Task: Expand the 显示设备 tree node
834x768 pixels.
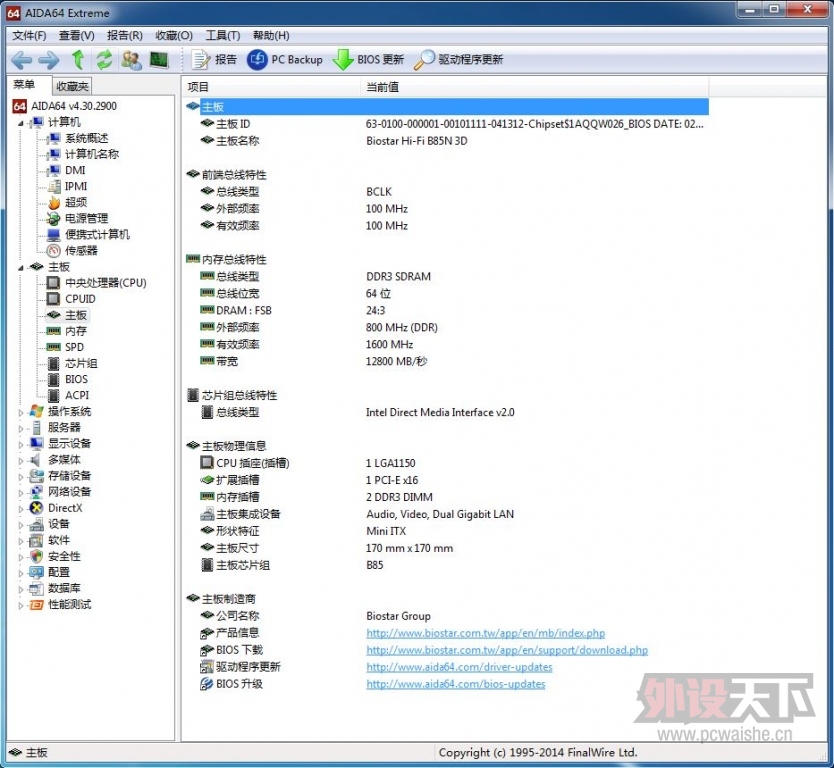Action: (x=21, y=444)
